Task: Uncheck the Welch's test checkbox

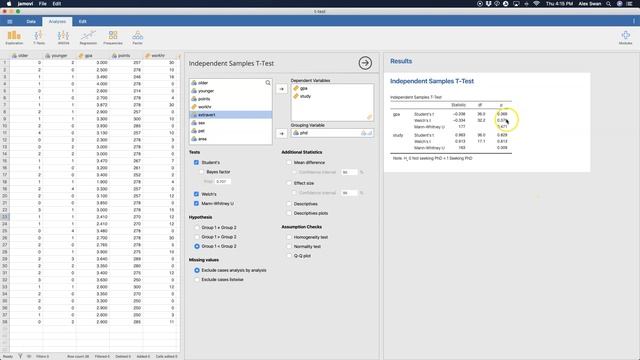Action: click(x=196, y=194)
